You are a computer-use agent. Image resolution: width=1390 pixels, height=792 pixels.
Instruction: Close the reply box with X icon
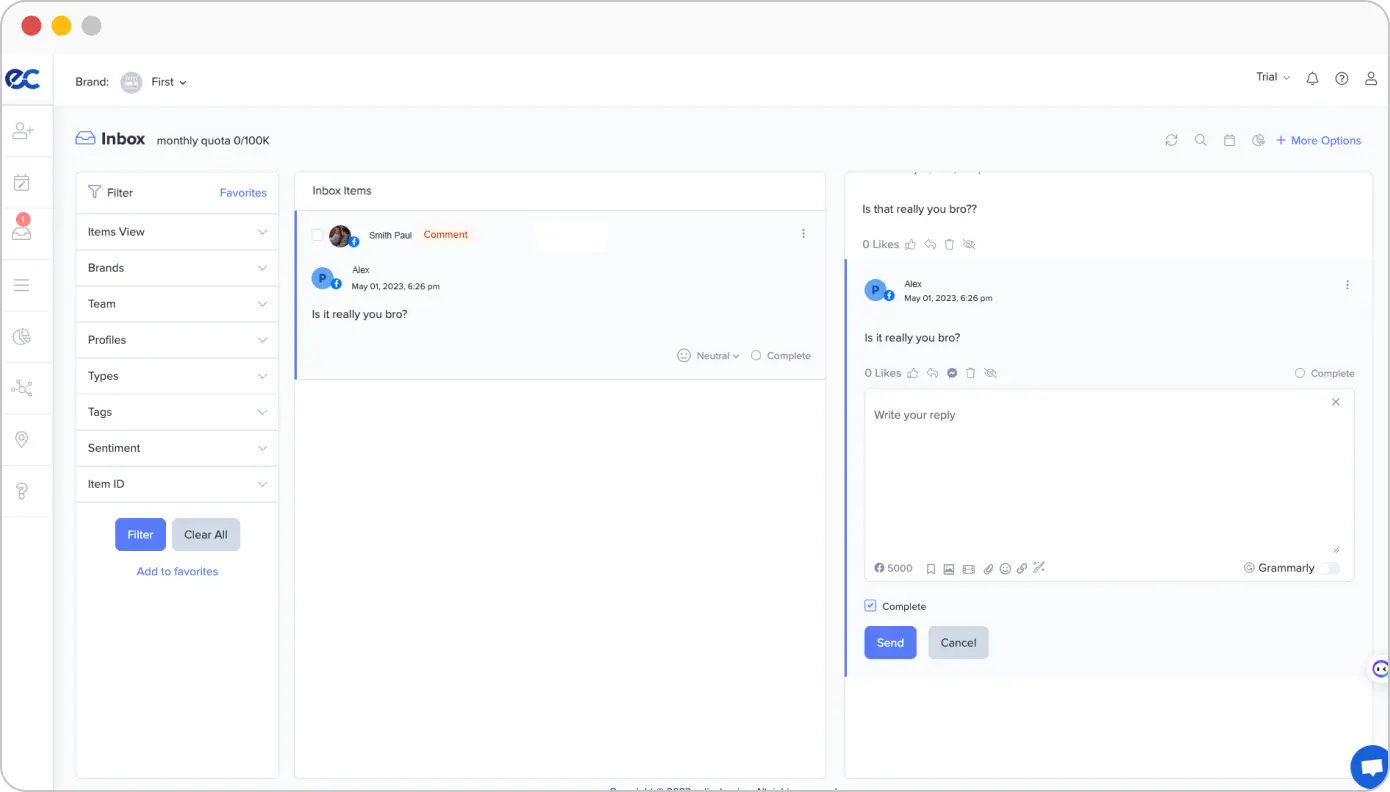click(1335, 402)
